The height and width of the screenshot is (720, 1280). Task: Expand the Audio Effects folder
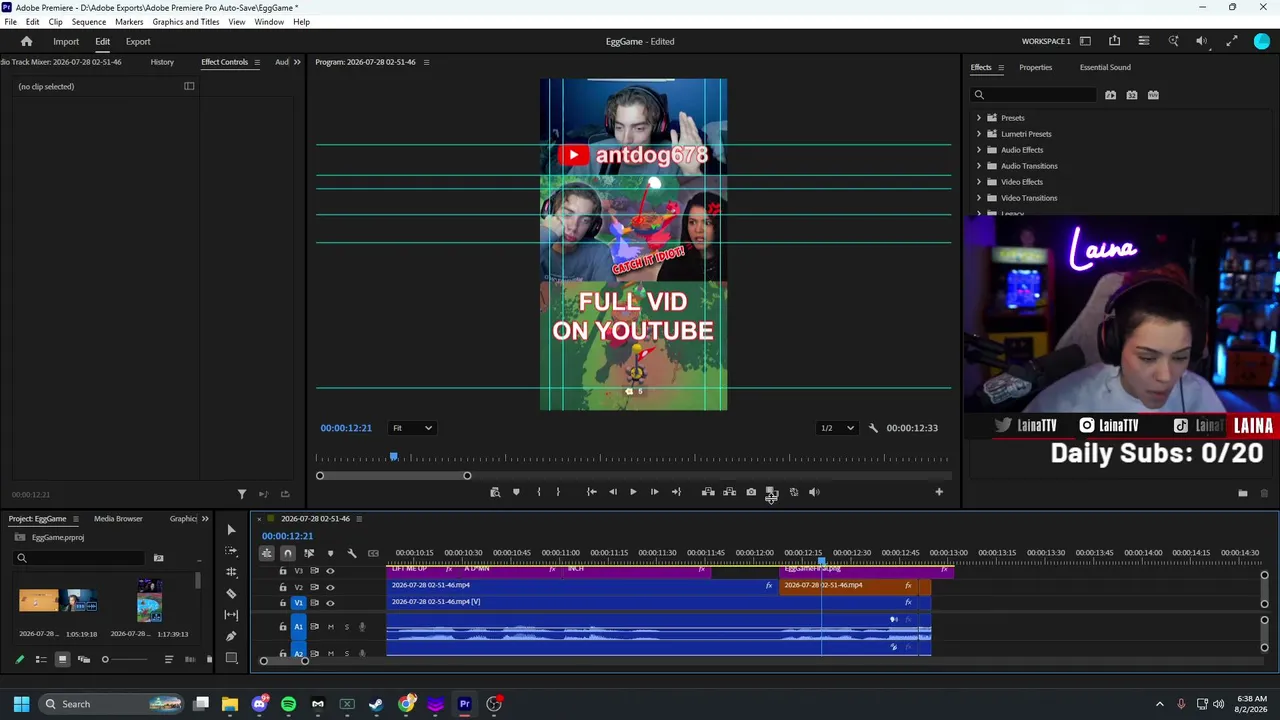click(979, 150)
